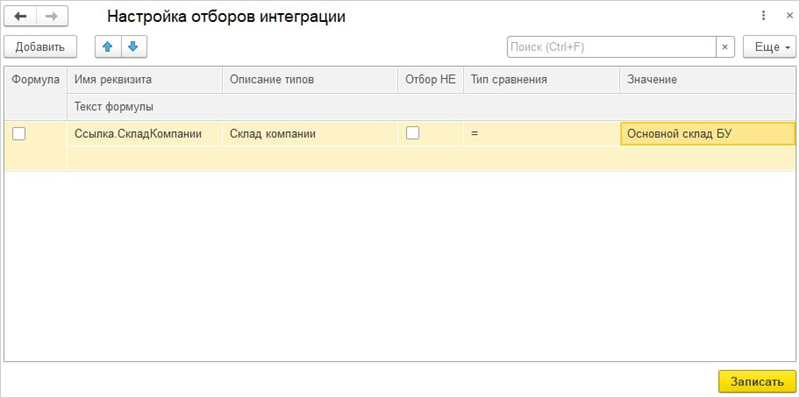
Task: Open the three-dot window options menu
Action: [764, 16]
